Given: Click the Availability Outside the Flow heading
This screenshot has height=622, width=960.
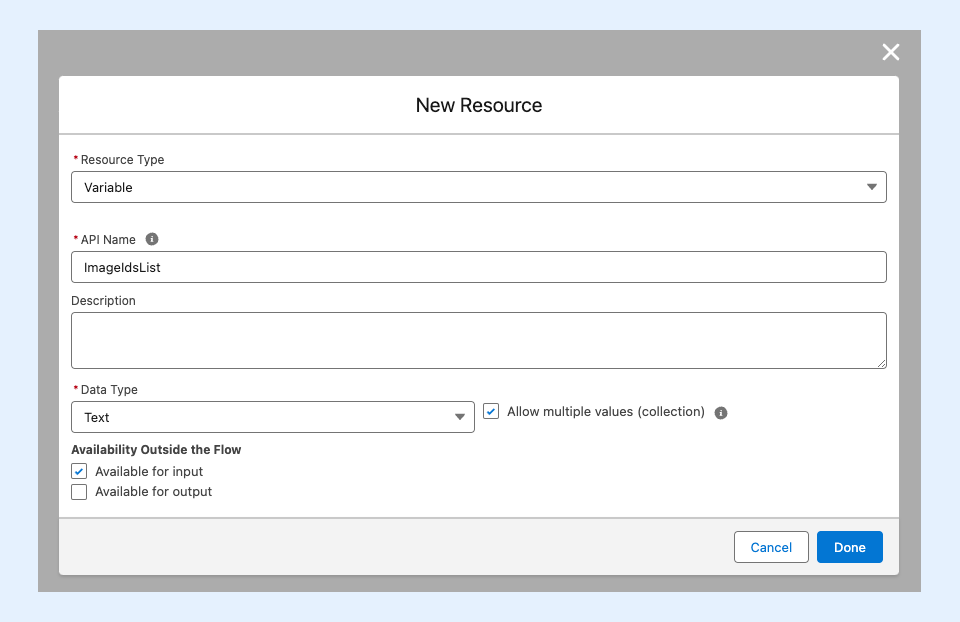Looking at the screenshot, I should point(156,450).
